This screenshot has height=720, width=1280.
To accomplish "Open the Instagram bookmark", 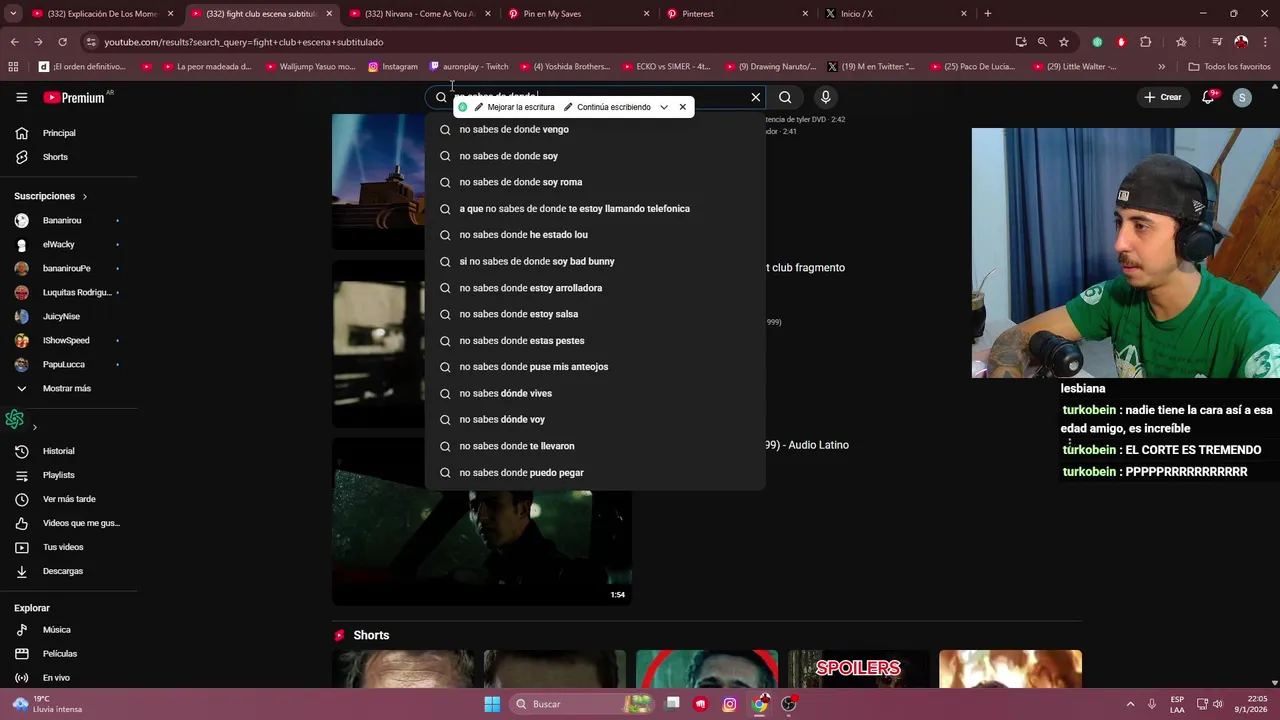I will [x=393, y=67].
